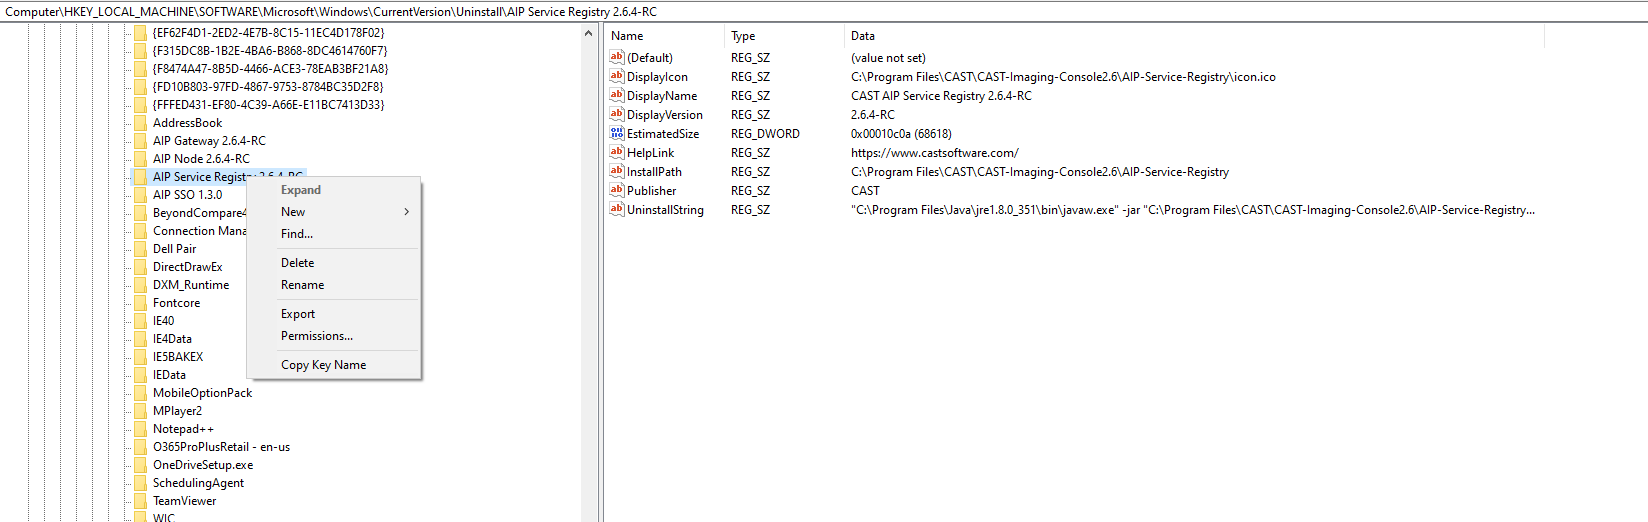
Task: Select the IE5BAKEX key
Action: tap(178, 357)
